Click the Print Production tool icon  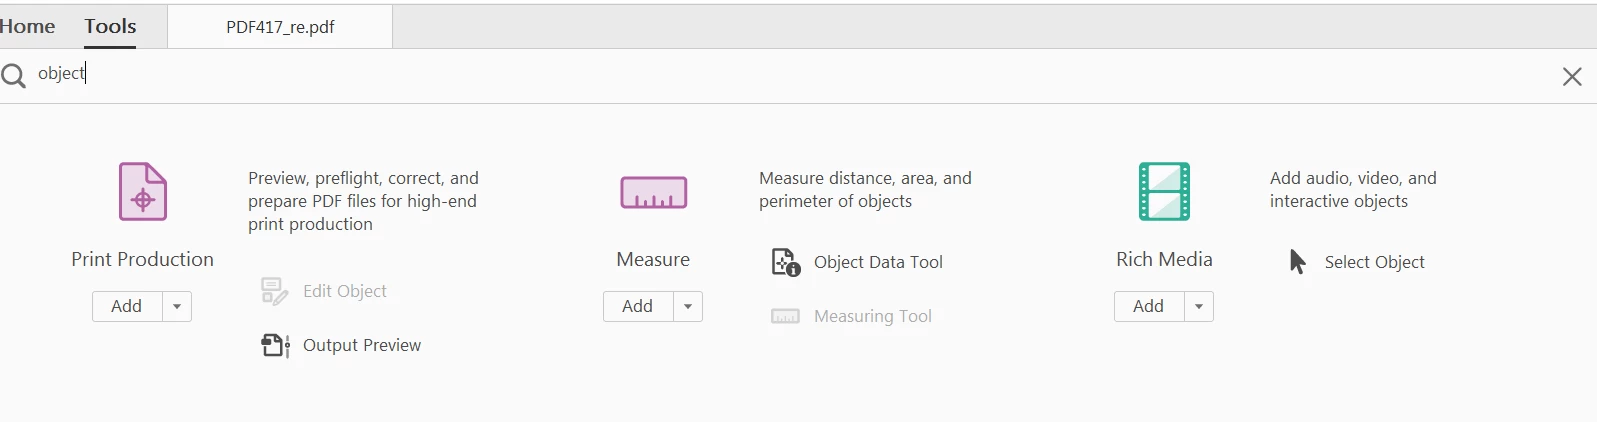pos(143,191)
